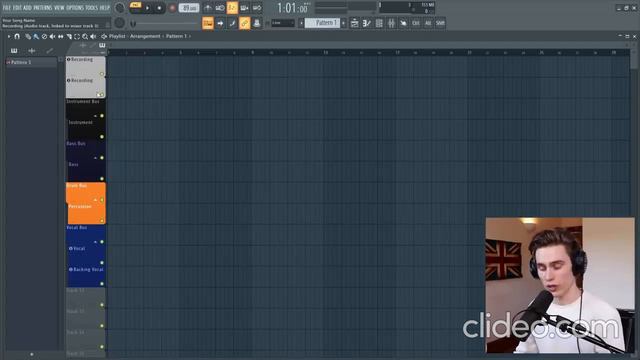
Task: Select the Playlist Draw pencil tool
Action: [28, 36]
